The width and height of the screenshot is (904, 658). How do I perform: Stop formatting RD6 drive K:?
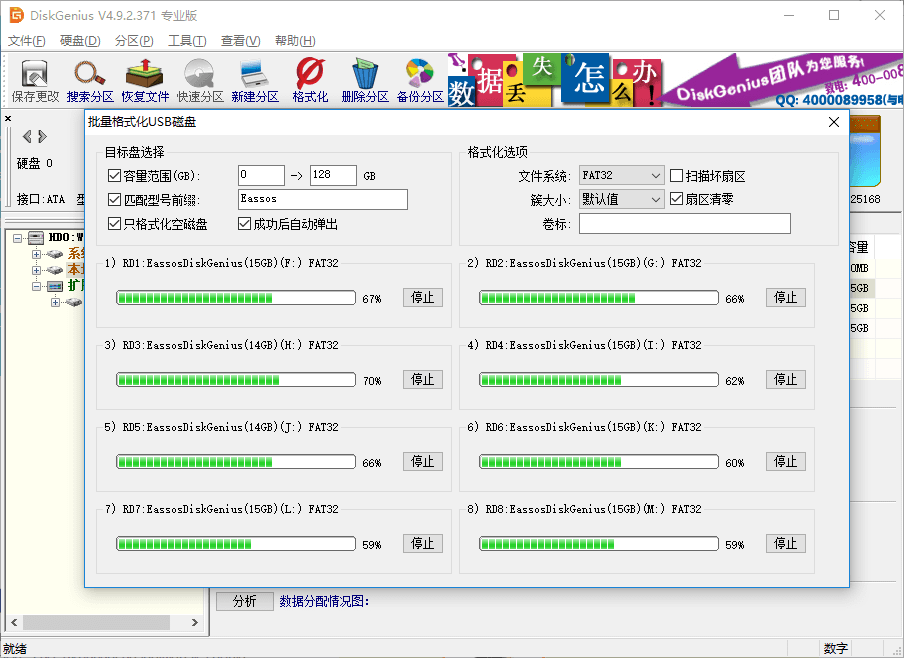[x=786, y=461]
